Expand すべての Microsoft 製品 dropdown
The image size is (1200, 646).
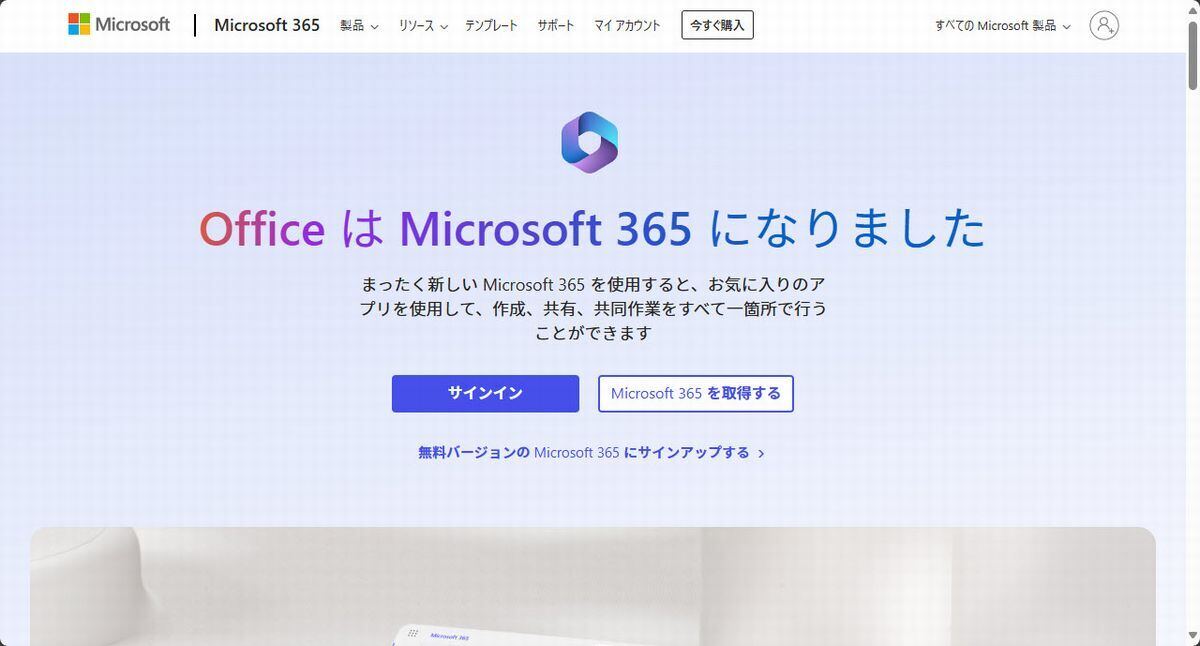[1003, 26]
